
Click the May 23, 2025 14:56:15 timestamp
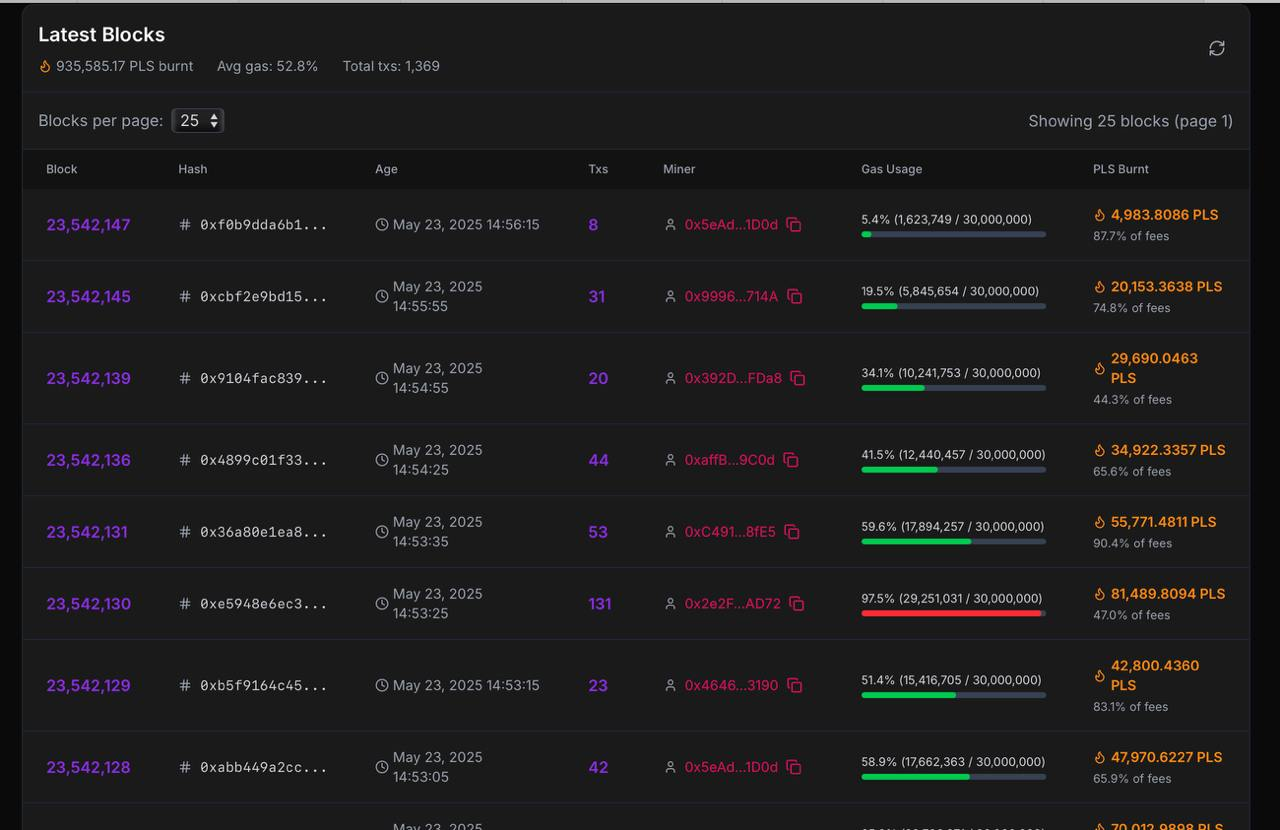[466, 225]
